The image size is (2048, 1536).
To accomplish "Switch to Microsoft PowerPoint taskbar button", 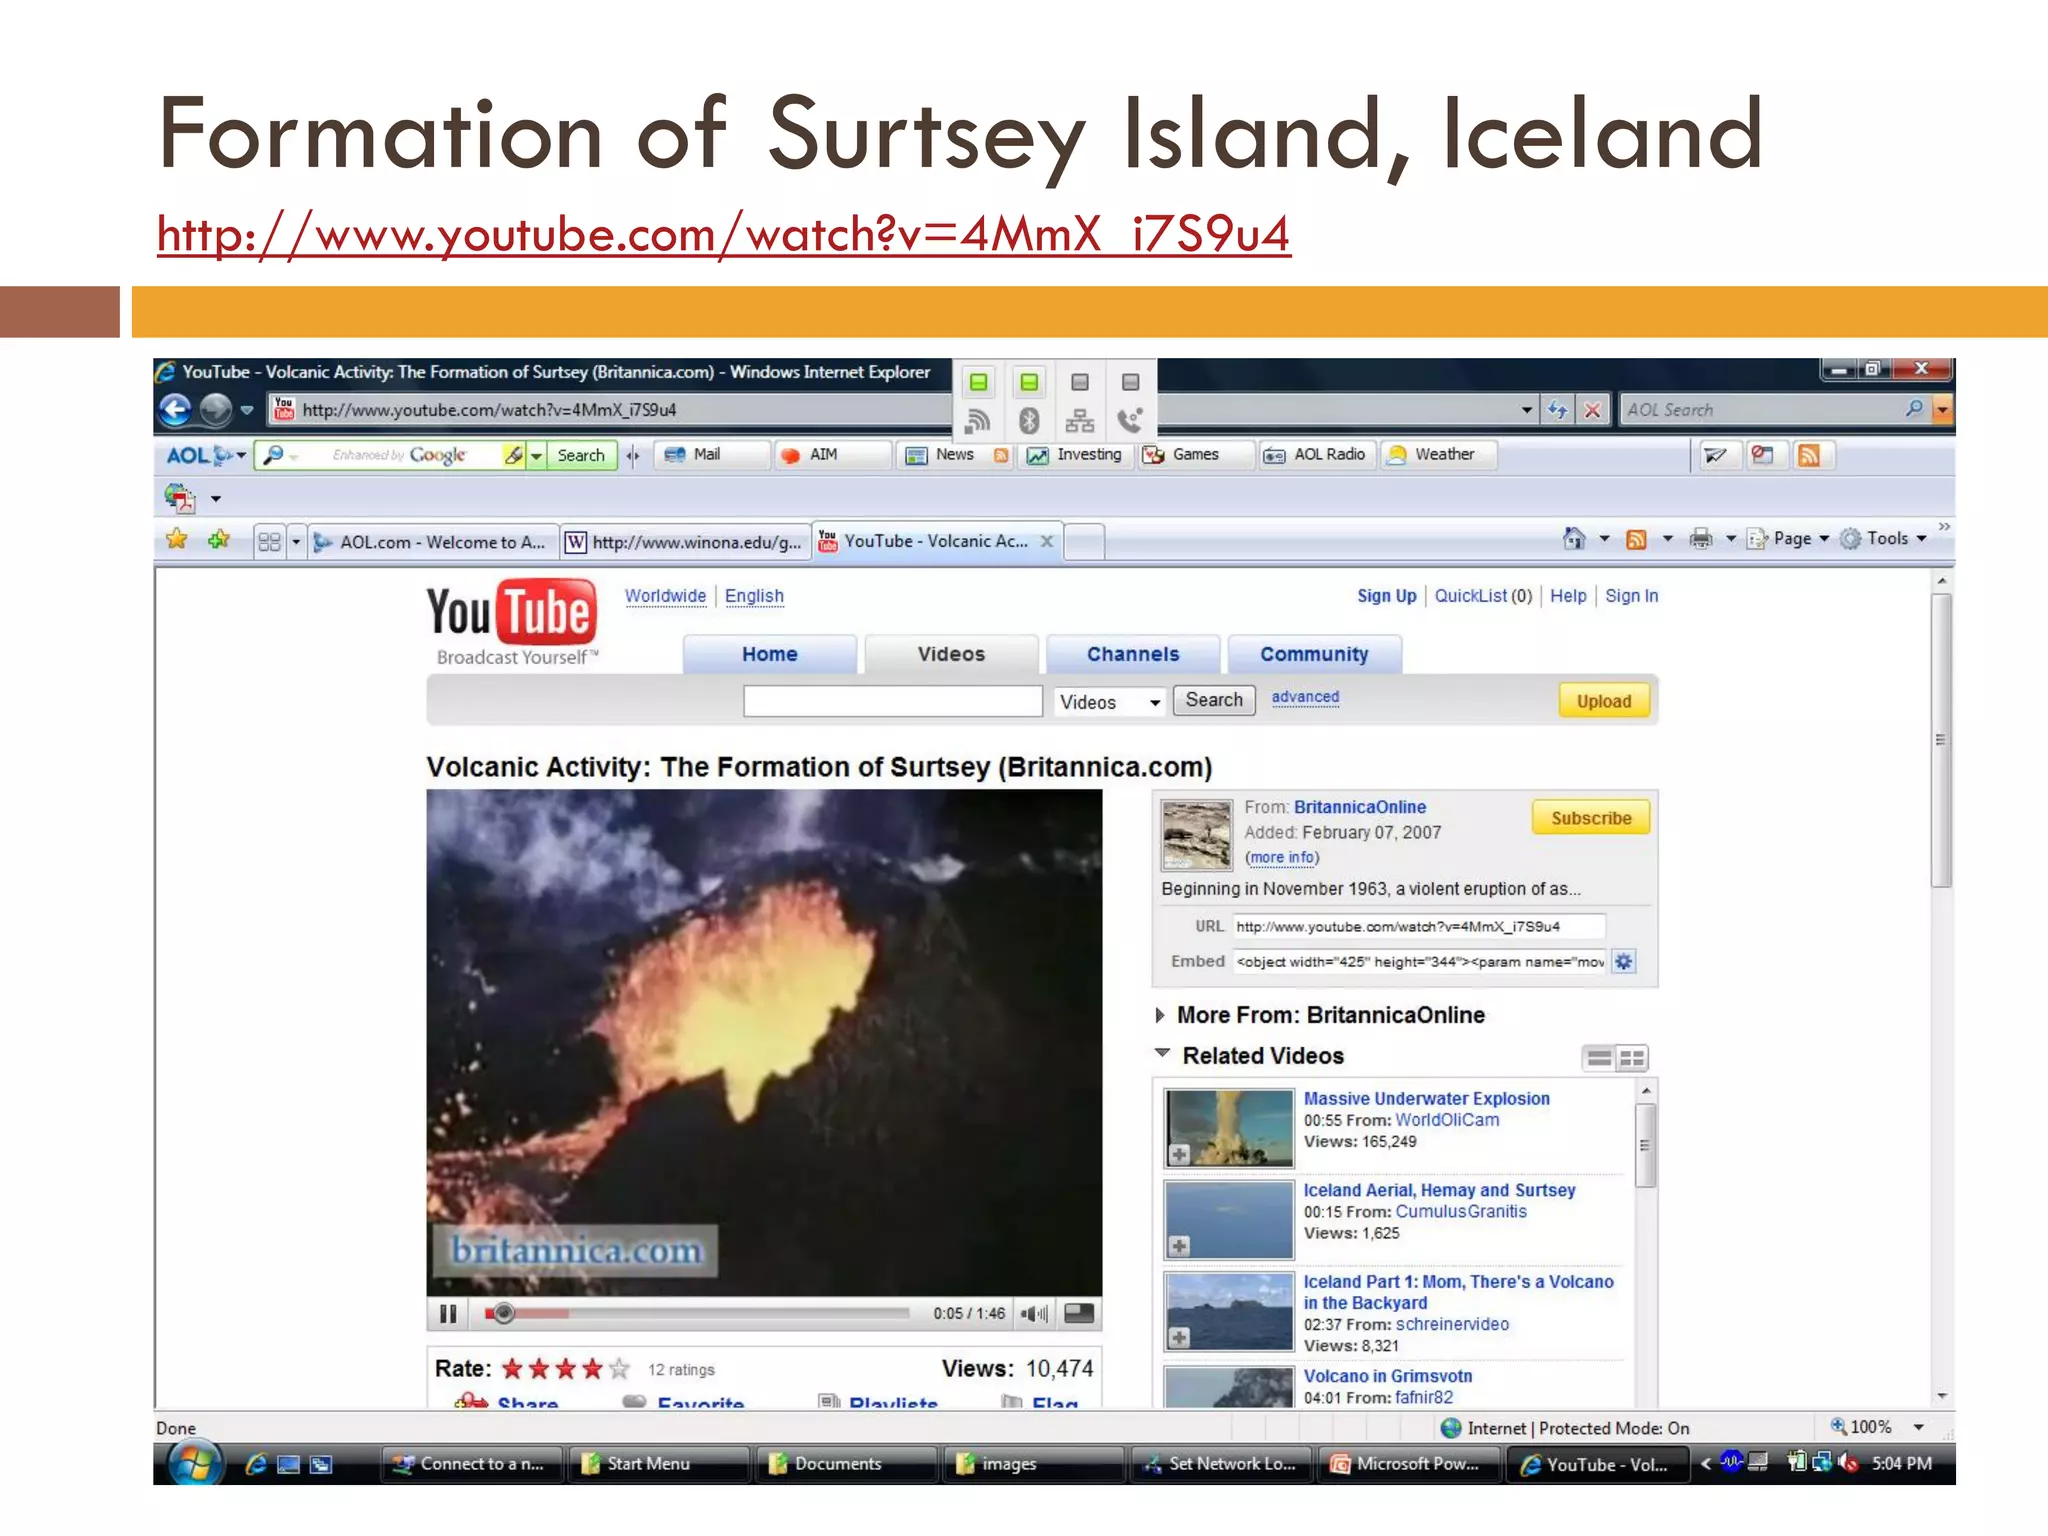I will (1407, 1464).
